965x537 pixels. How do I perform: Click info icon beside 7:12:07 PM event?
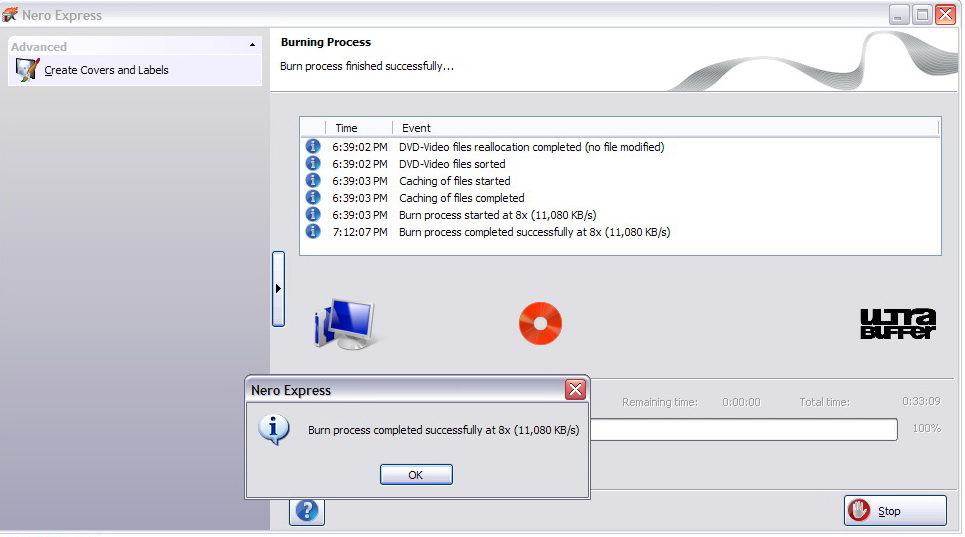click(313, 231)
